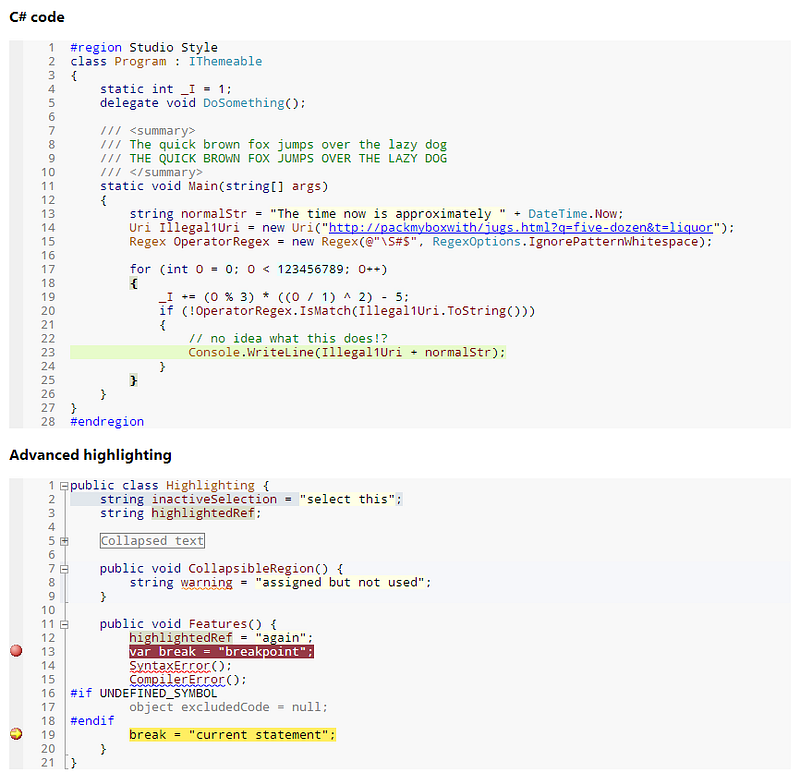Image resolution: width=800 pixels, height=782 pixels.
Task: Click the Collapsed text box
Action: point(152,541)
